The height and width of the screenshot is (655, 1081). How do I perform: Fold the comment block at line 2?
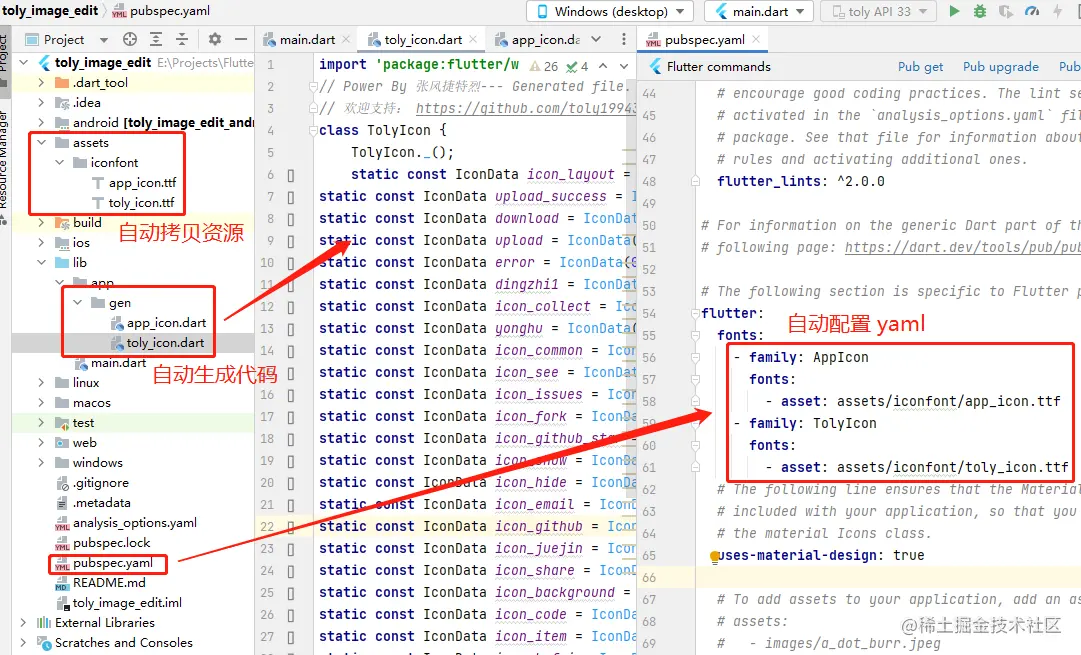point(314,87)
